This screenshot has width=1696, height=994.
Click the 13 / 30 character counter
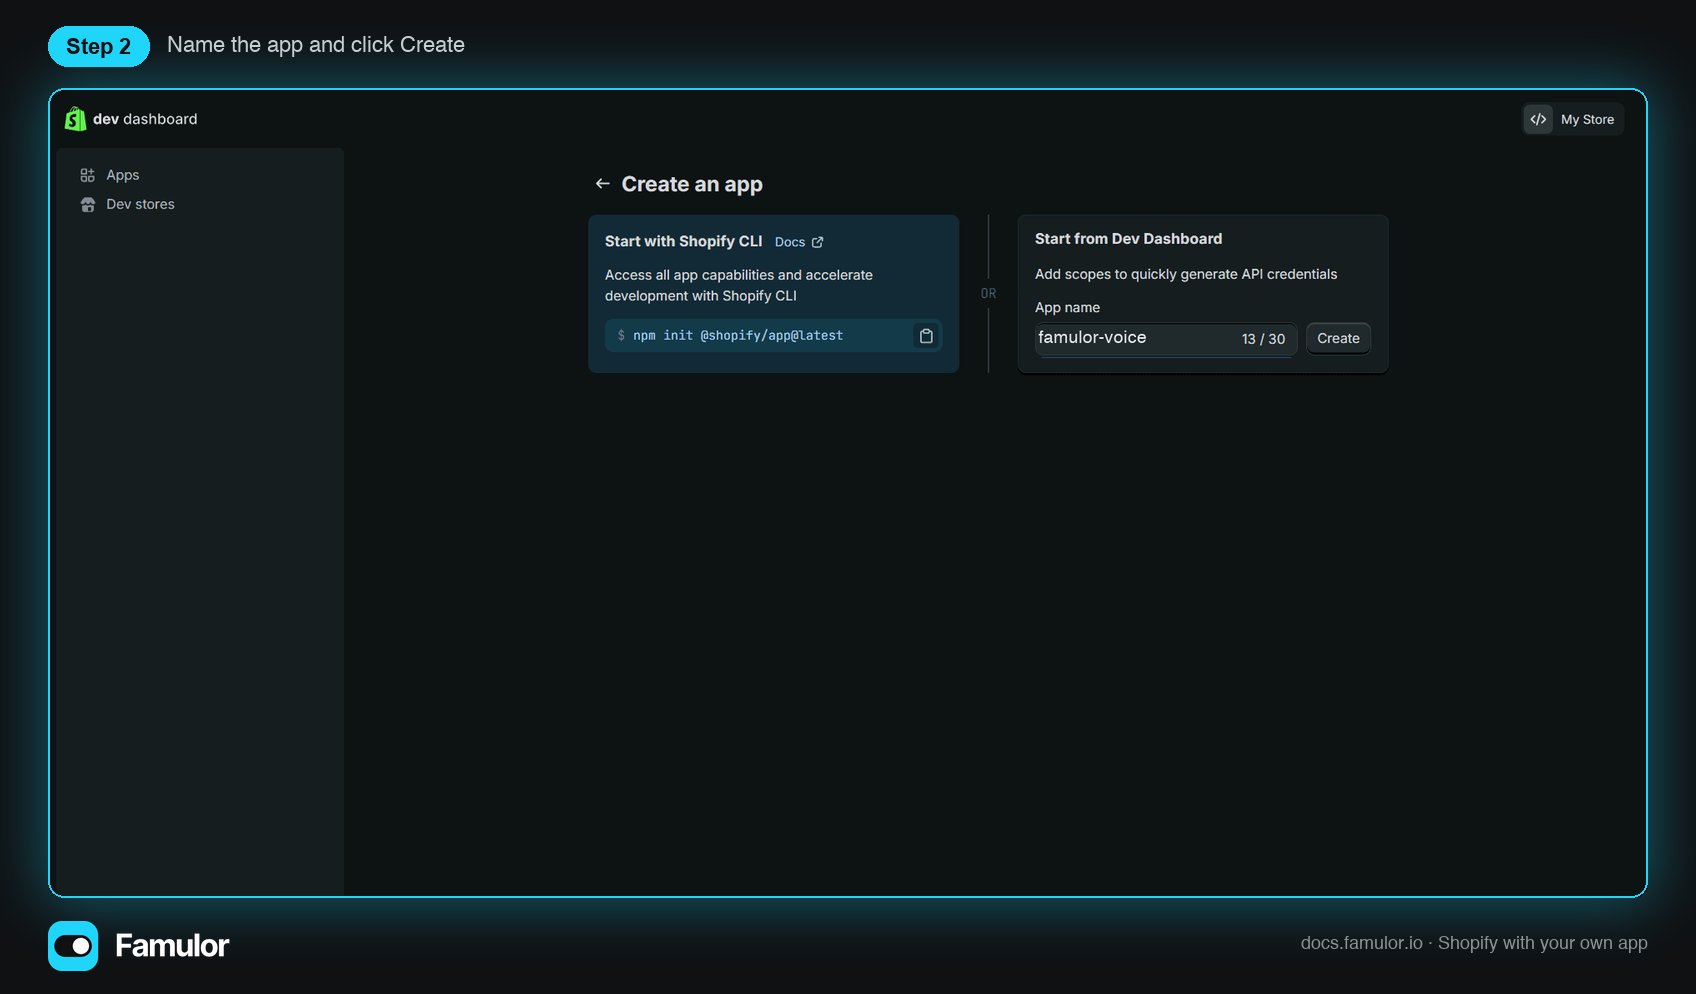click(x=1263, y=339)
